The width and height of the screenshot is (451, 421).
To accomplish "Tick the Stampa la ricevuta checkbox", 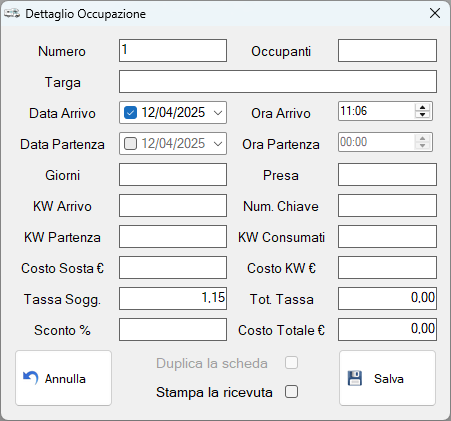I will click(x=291, y=392).
